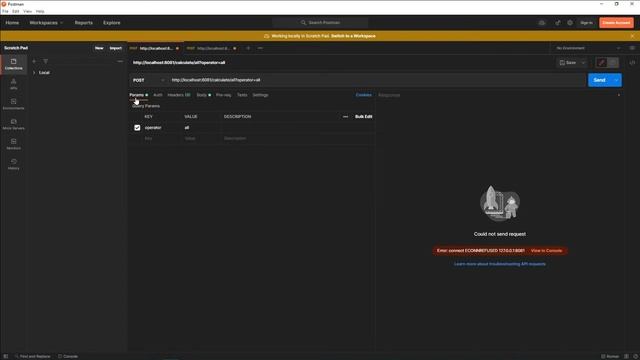Click the New button in Scratch Pad
The height and width of the screenshot is (360, 640).
99,48
